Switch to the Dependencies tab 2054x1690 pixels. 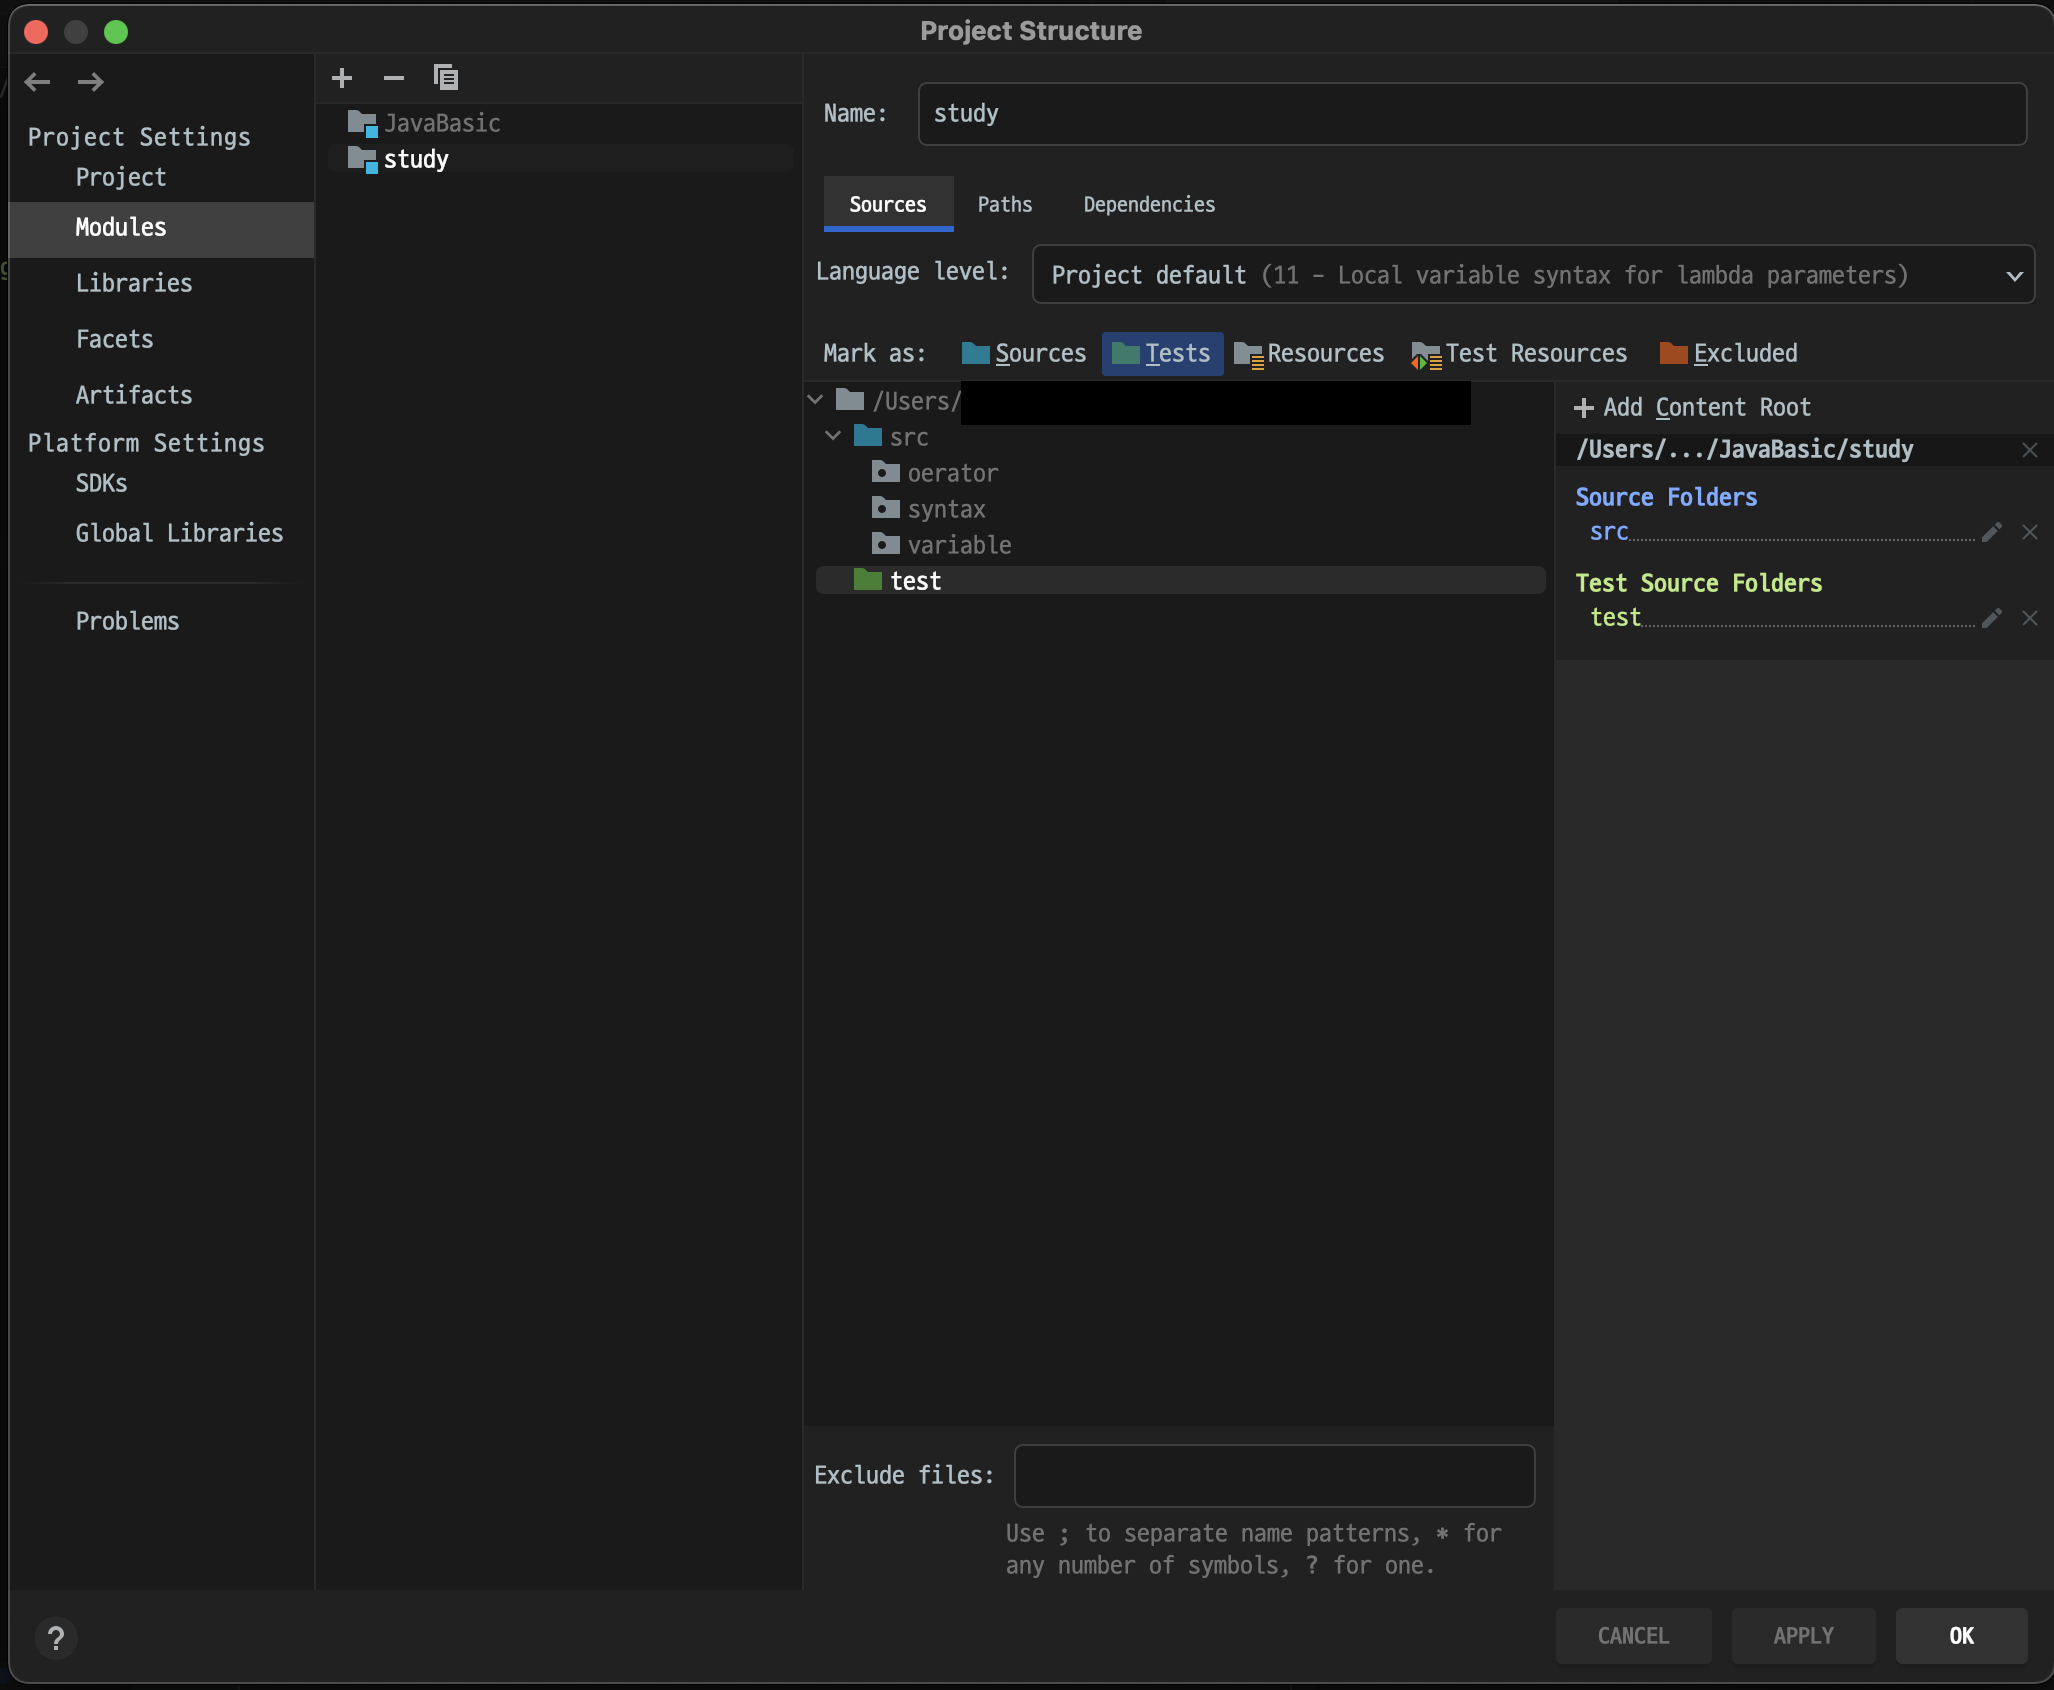coord(1149,205)
